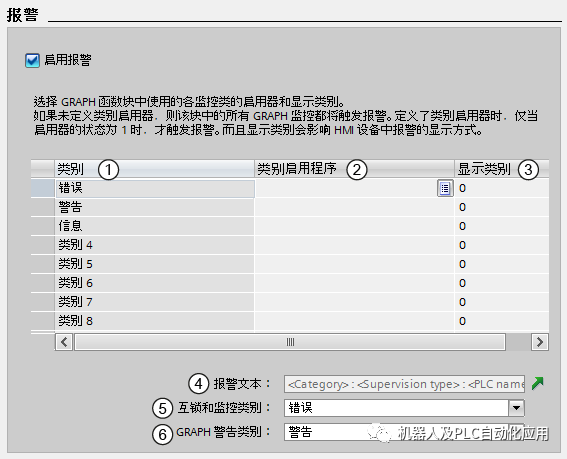Image resolution: width=567 pixels, height=459 pixels.
Task: Click green arrow beside 报警文本 field
Action: tap(538, 383)
